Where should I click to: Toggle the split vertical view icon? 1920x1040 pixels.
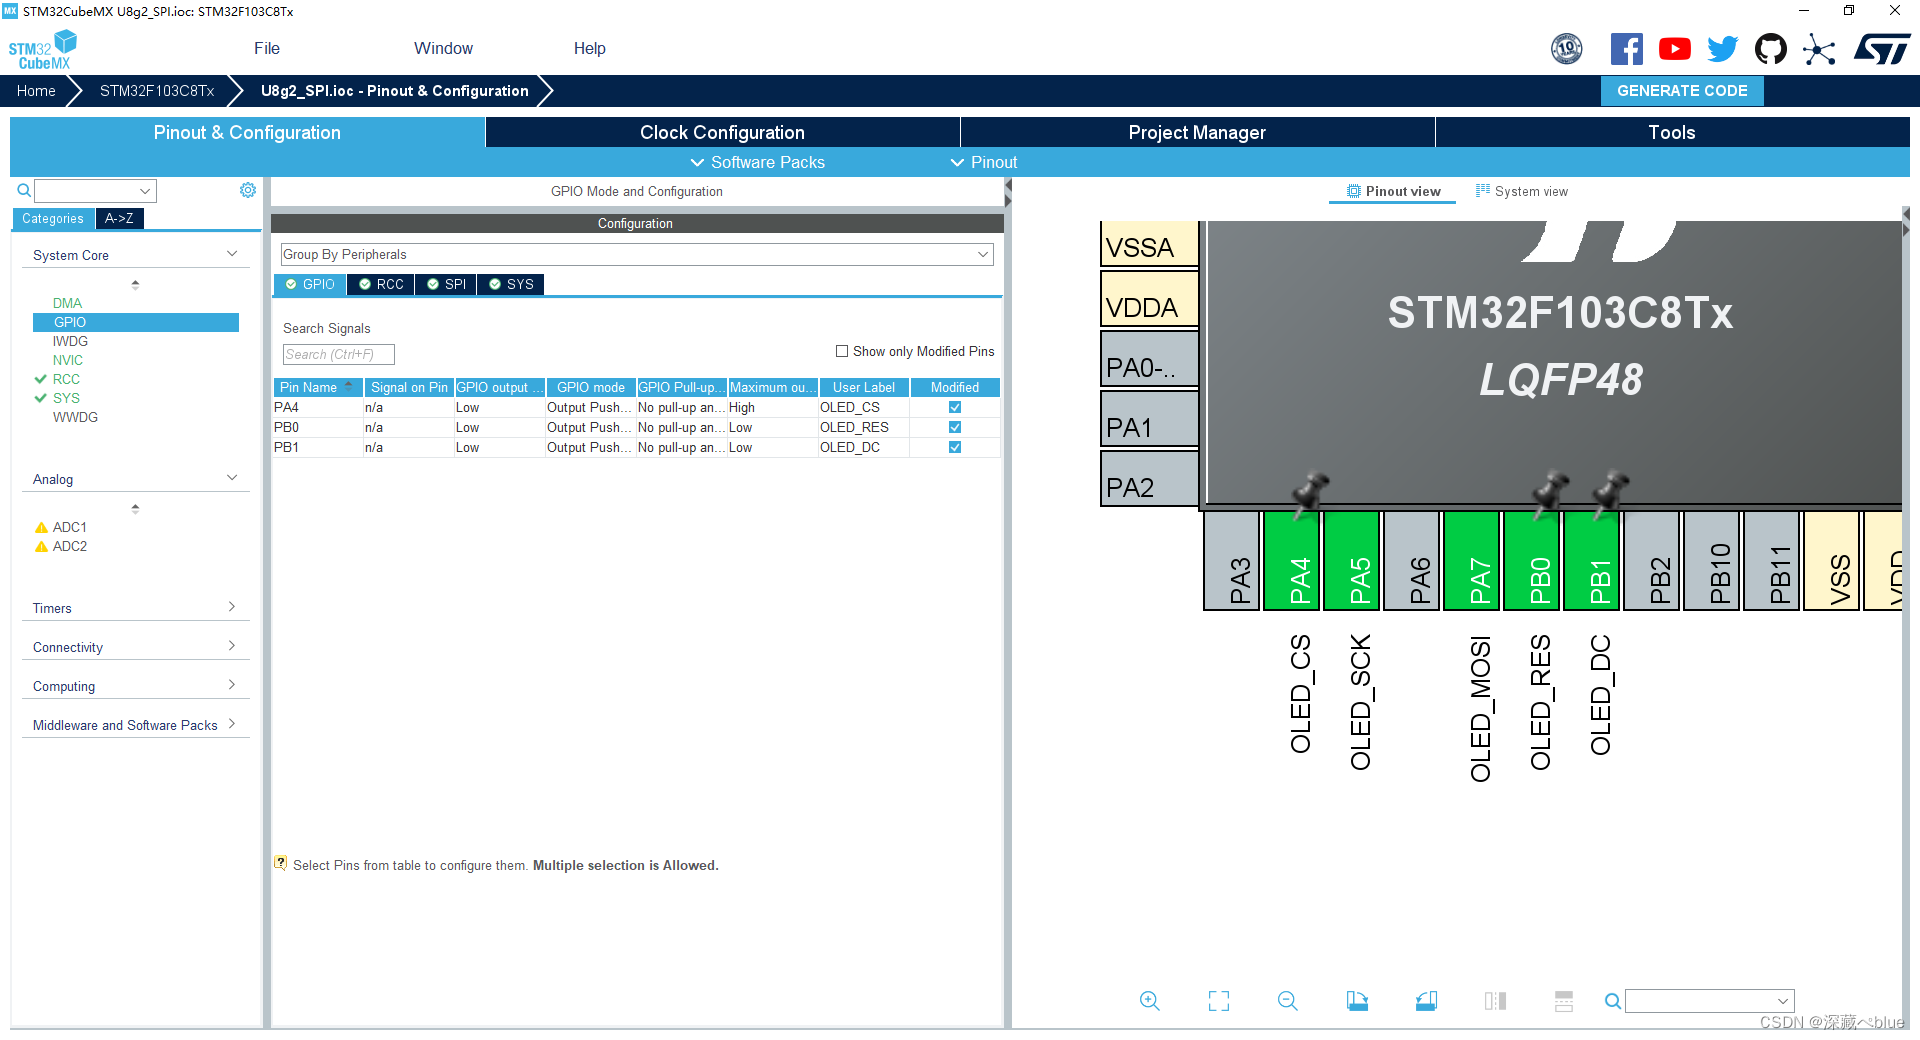[1495, 1001]
